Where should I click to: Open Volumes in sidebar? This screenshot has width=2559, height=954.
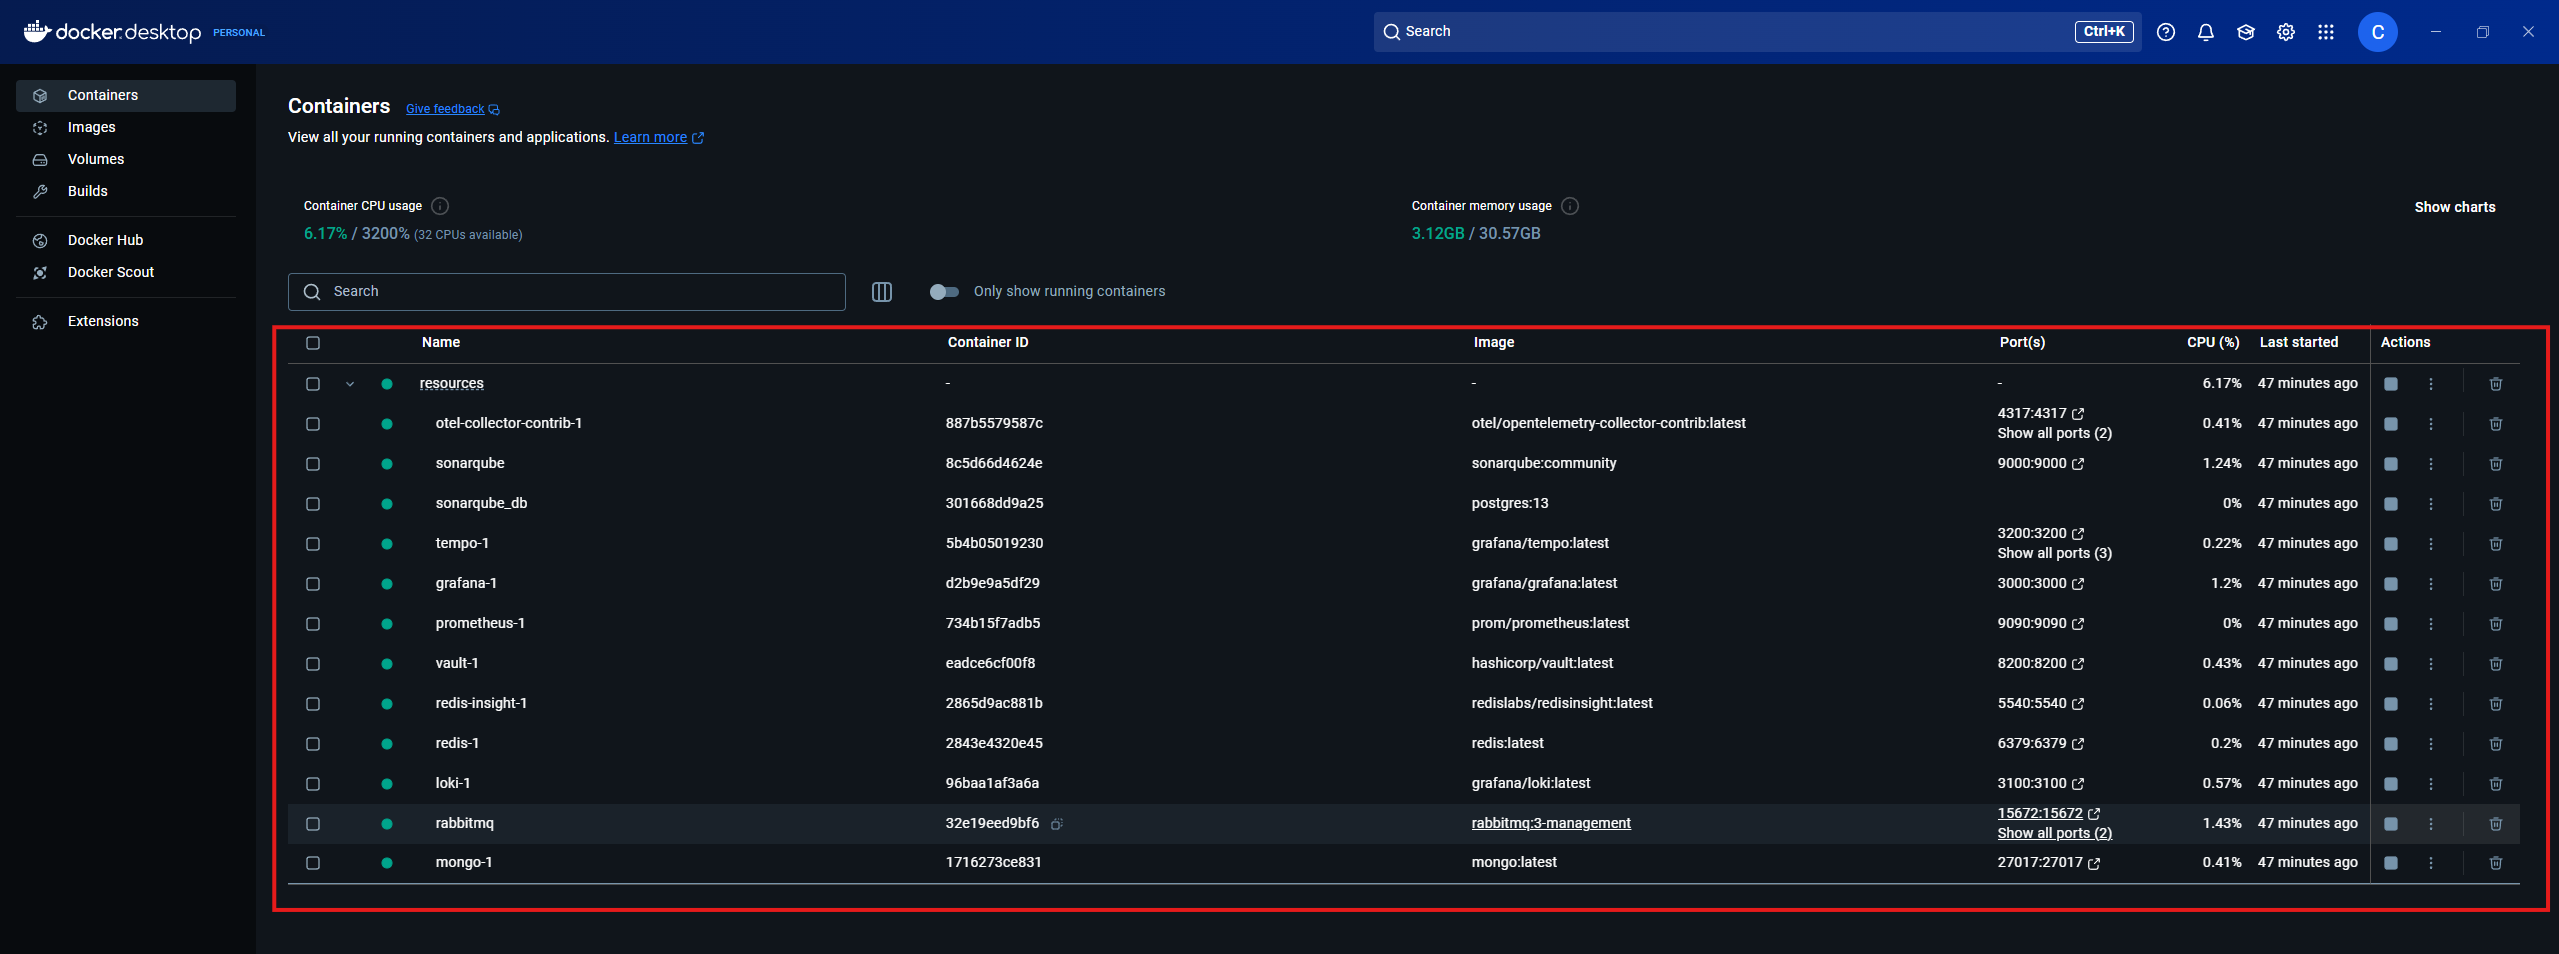click(x=126, y=160)
